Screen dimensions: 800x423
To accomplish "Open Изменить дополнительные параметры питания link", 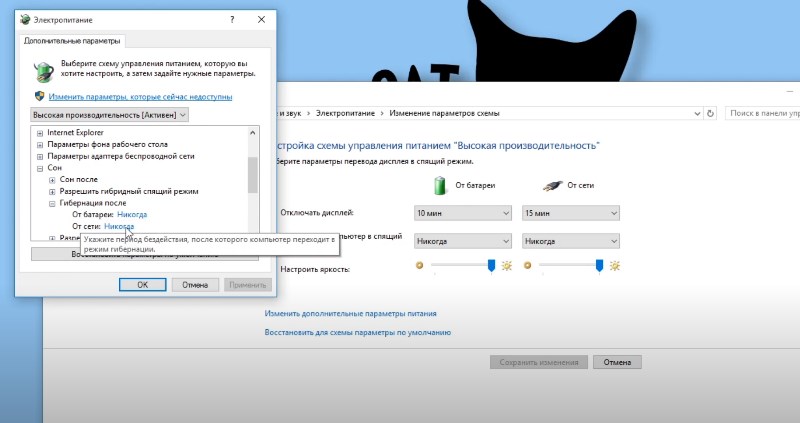I will point(351,313).
